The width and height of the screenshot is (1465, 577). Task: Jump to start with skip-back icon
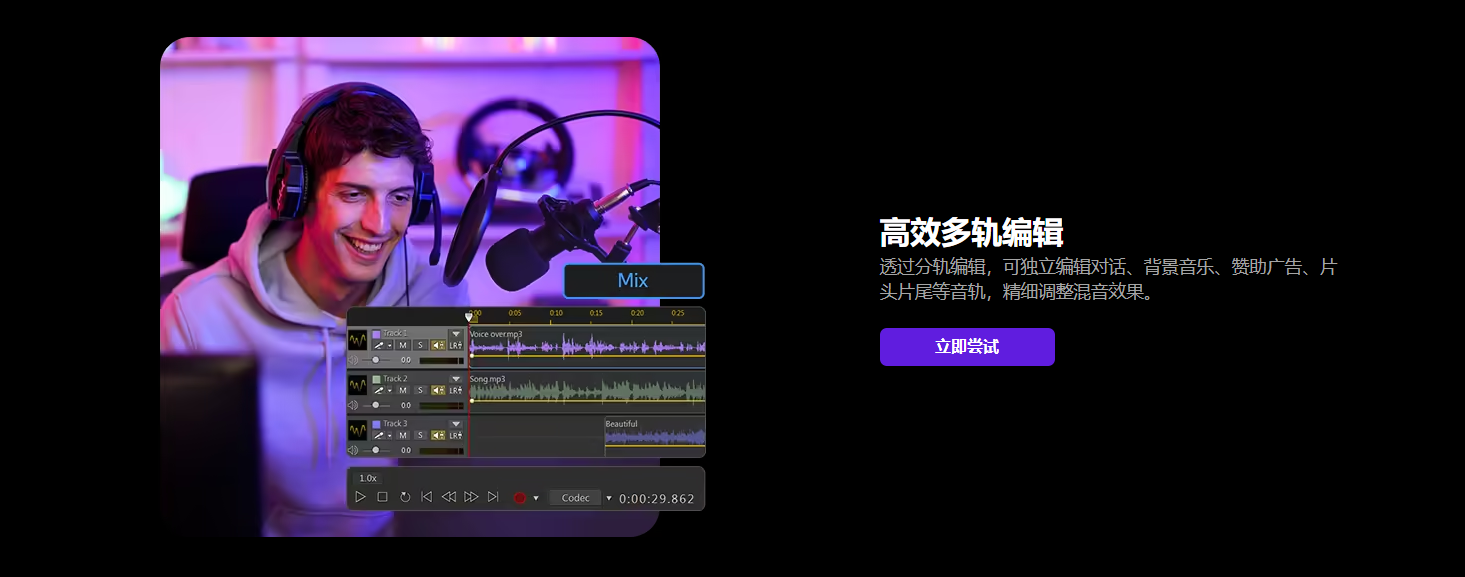coord(427,497)
